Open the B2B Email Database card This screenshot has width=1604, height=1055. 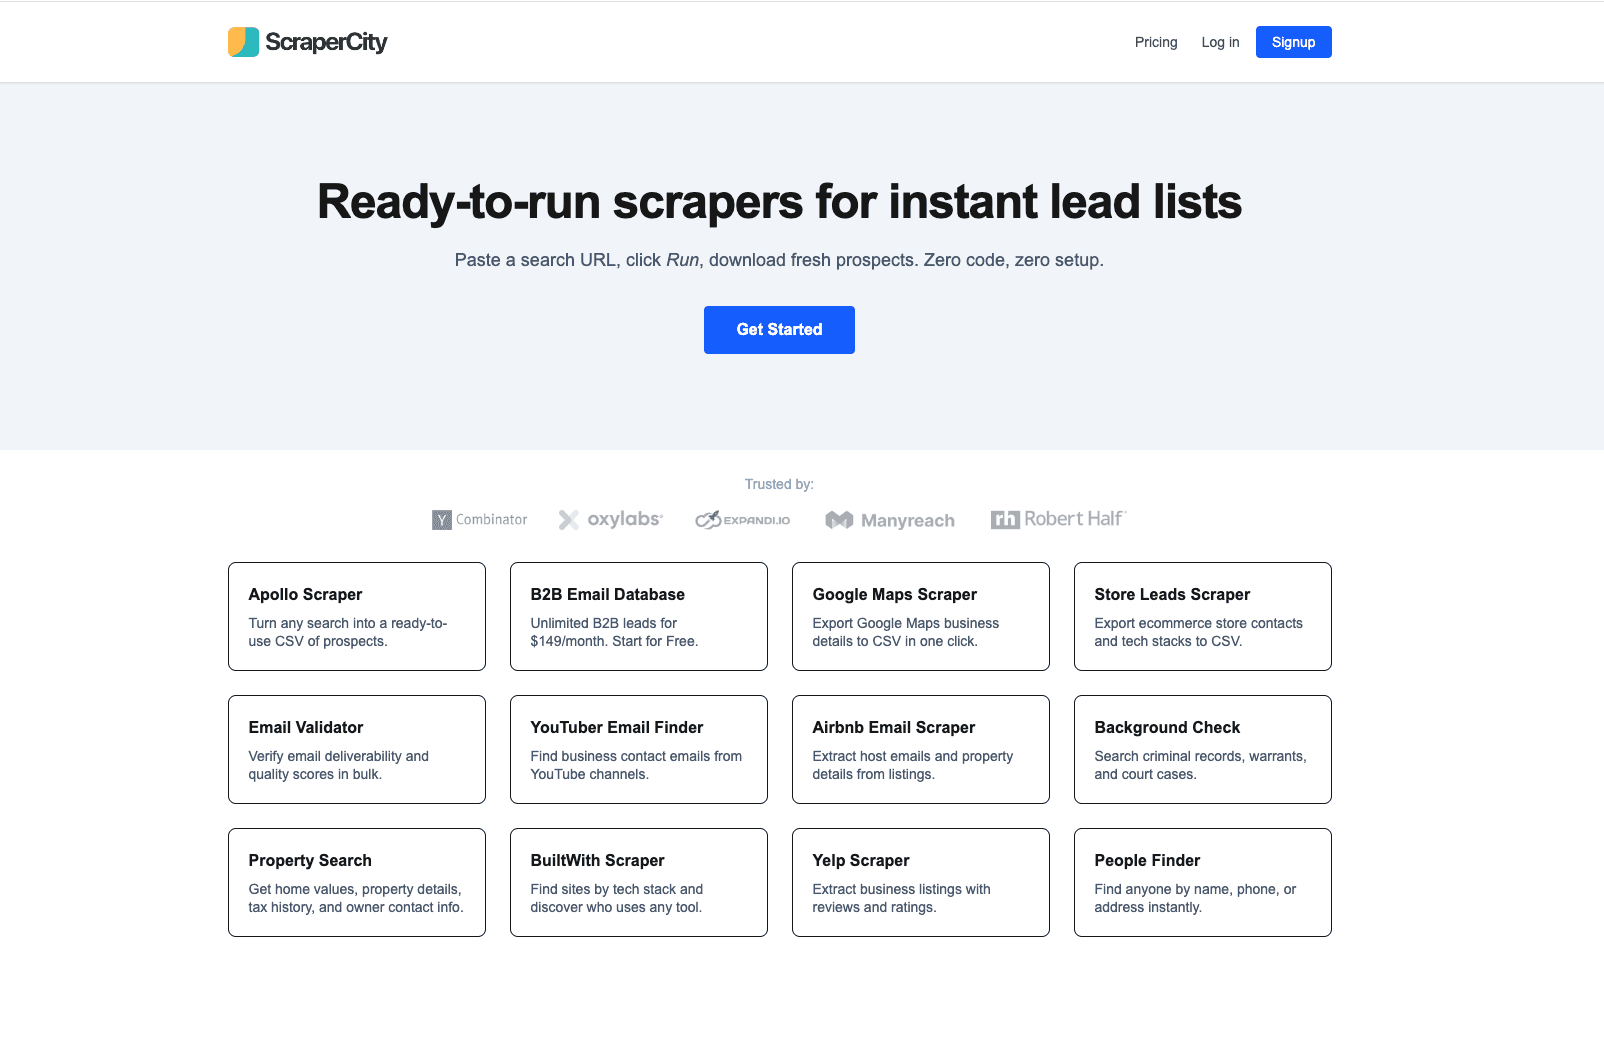click(x=639, y=616)
